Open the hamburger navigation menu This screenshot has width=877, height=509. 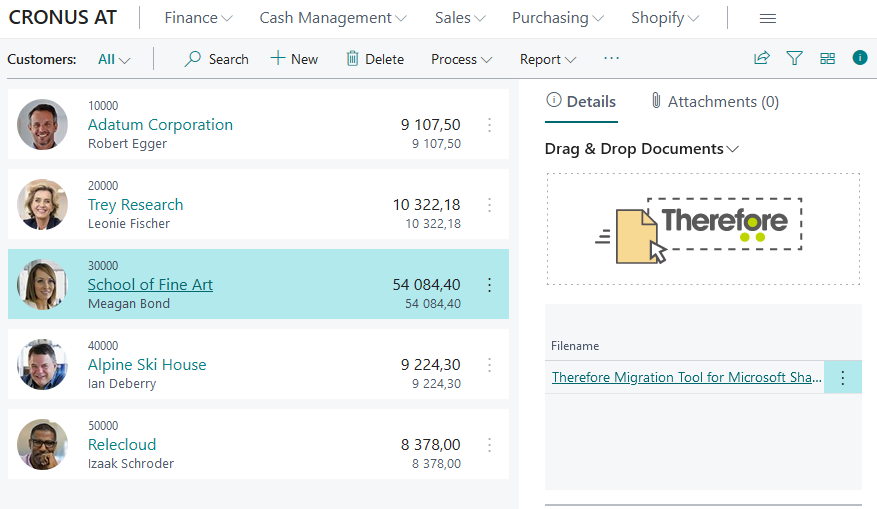[x=767, y=18]
